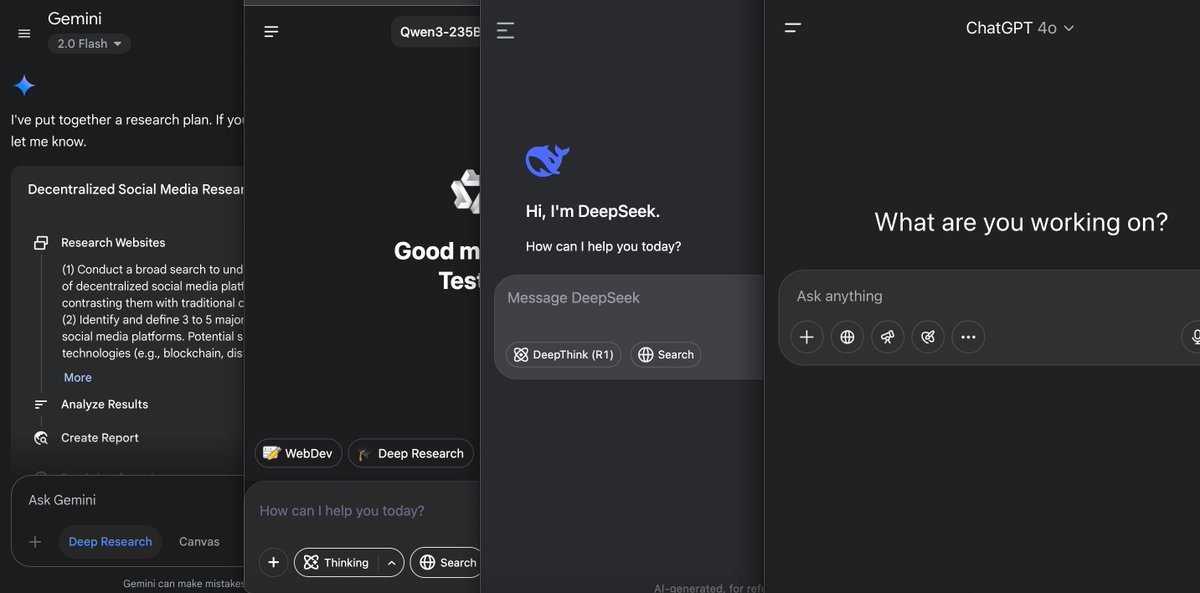Focus the Qwen How can I help input
The width and height of the screenshot is (1200, 593).
tap(342, 511)
